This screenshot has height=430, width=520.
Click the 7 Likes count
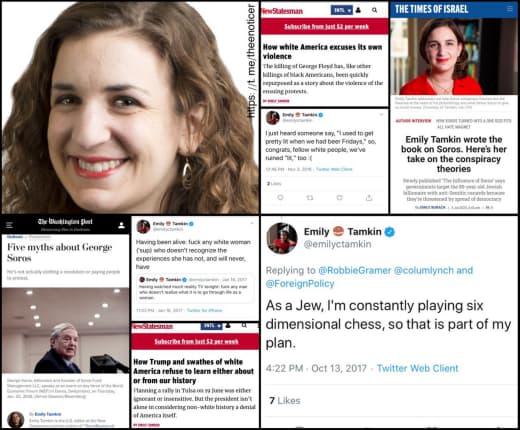click(x=285, y=400)
